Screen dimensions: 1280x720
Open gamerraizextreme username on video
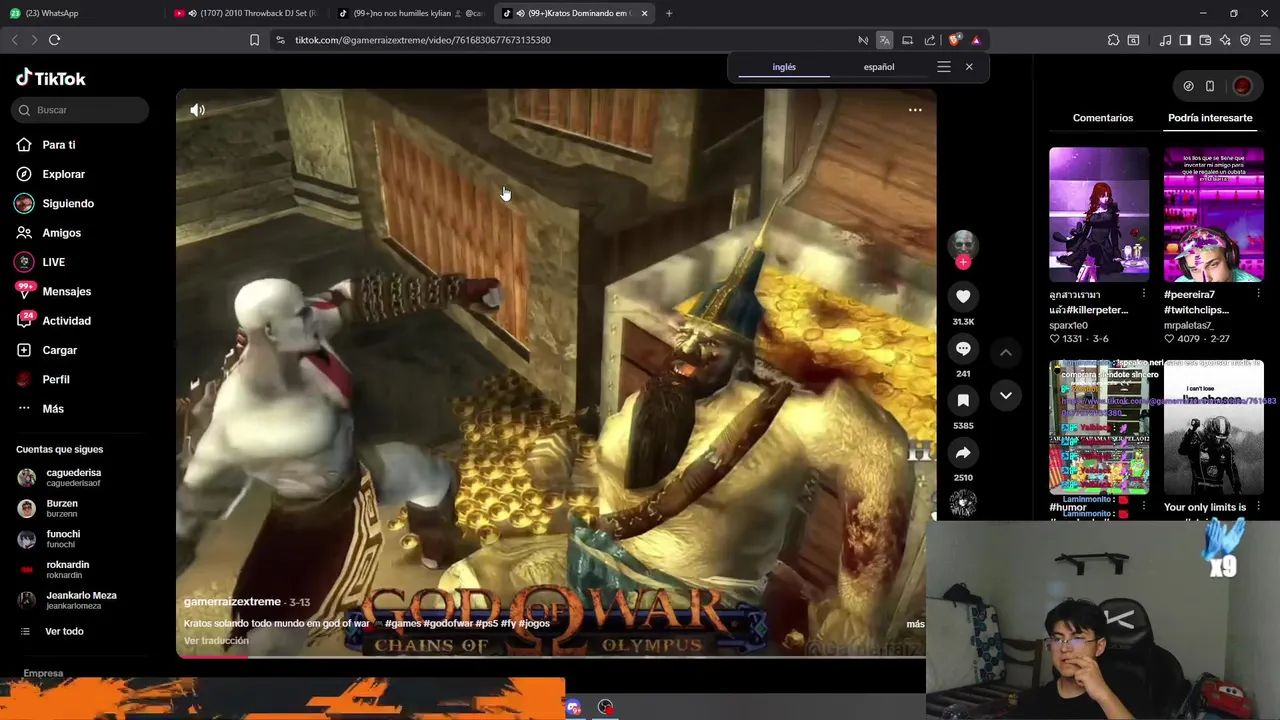coord(232,602)
